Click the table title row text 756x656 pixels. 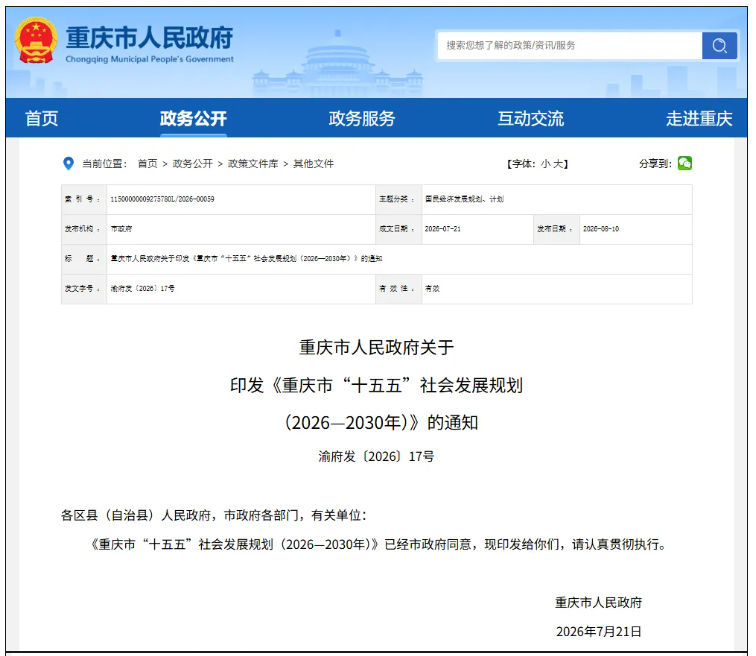tap(246, 259)
